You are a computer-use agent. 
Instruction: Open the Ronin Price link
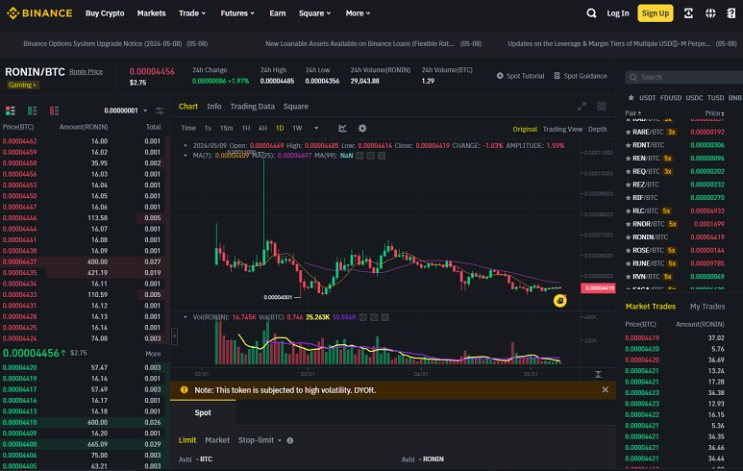pyautogui.click(x=86, y=72)
